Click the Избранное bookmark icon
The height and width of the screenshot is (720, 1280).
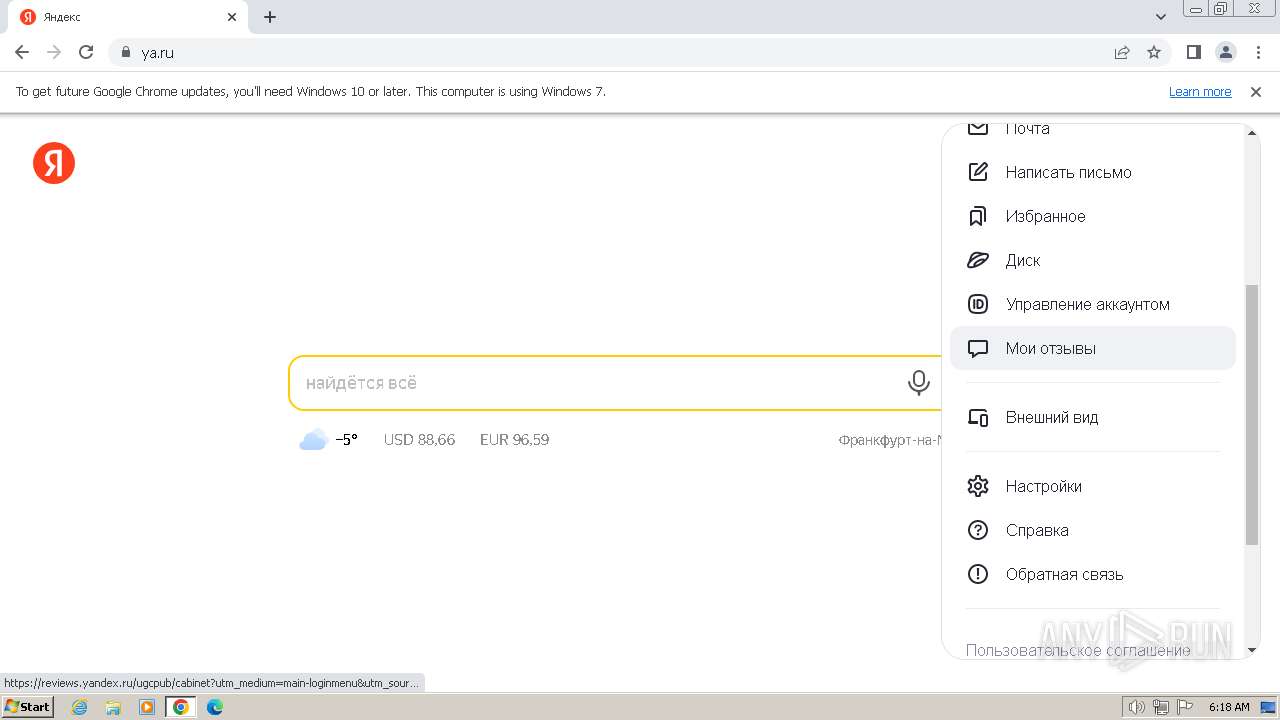coord(978,216)
